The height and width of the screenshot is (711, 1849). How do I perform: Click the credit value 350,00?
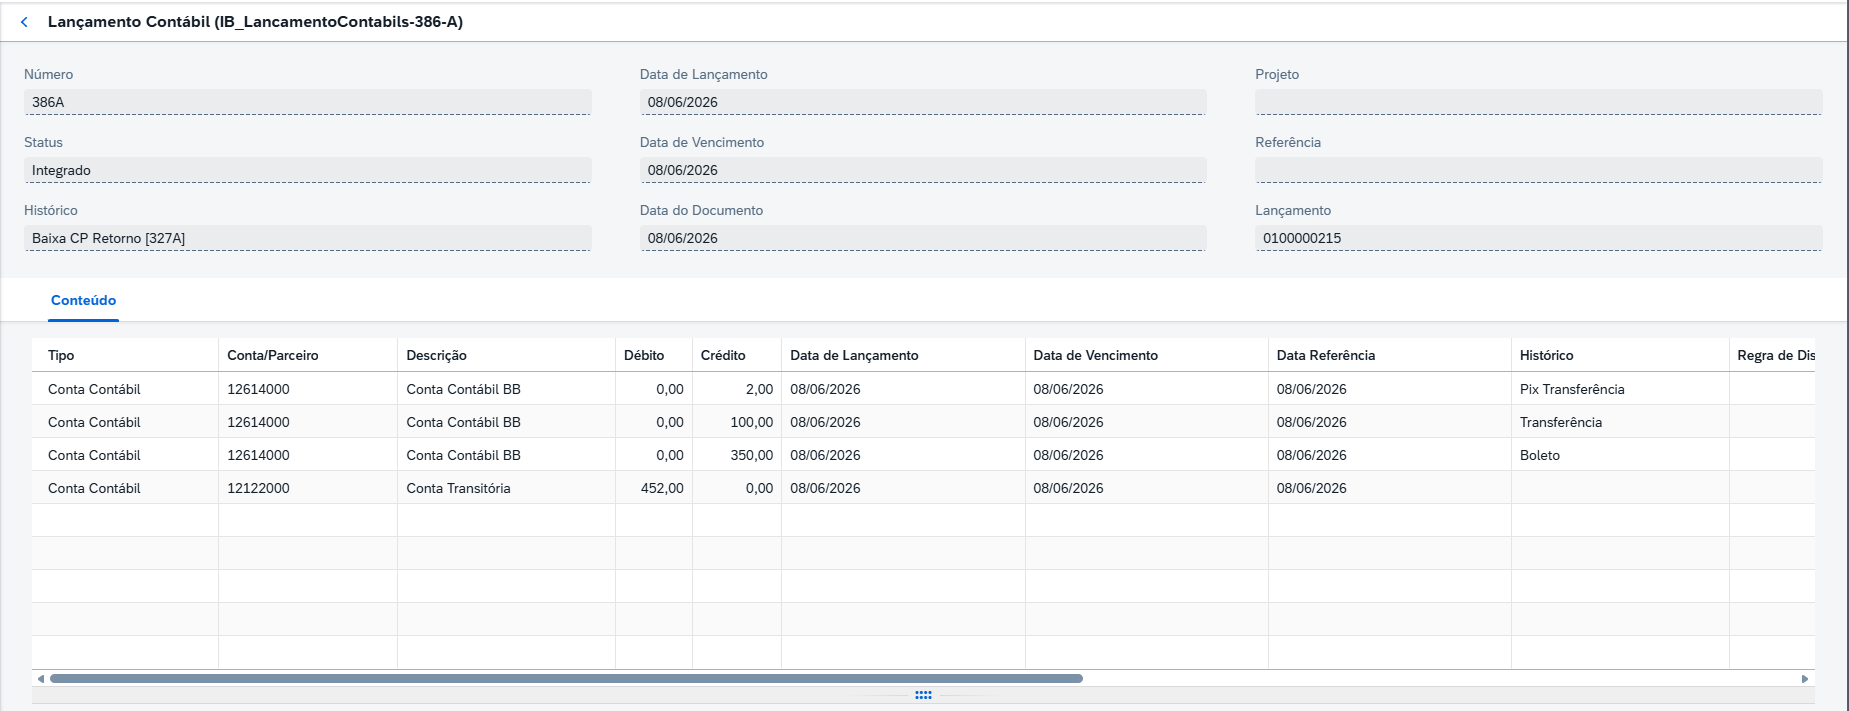752,455
